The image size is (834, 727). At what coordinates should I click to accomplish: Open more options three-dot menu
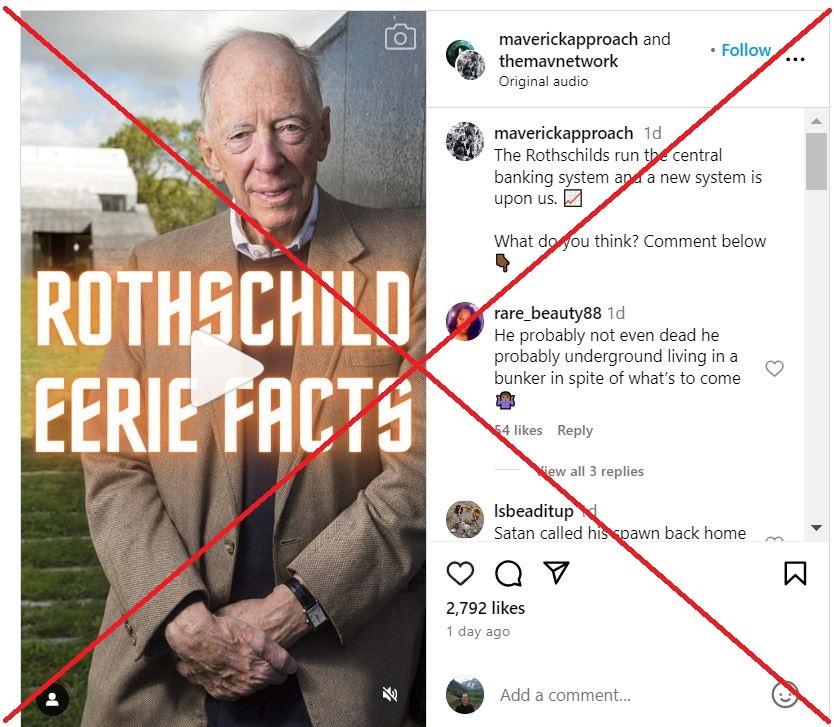[795, 59]
